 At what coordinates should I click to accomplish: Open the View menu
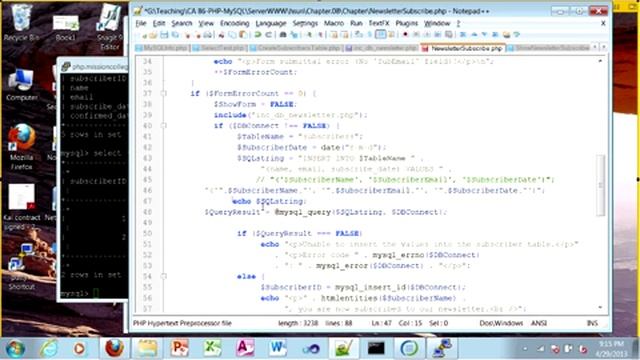click(206, 23)
